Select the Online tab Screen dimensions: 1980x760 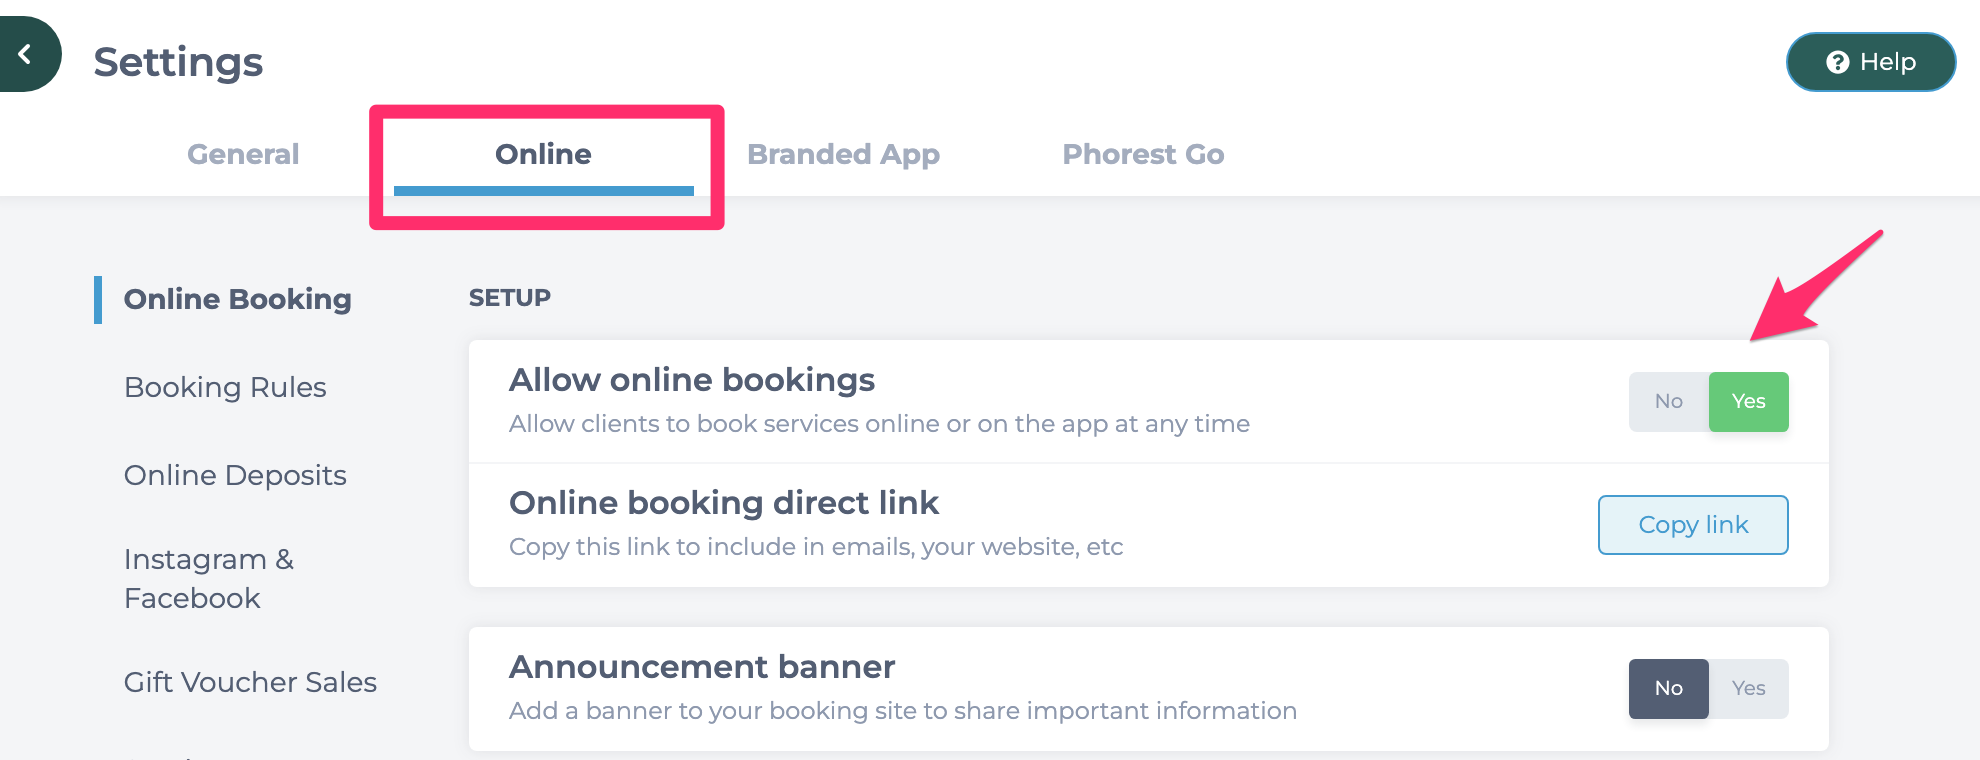pyautogui.click(x=543, y=154)
